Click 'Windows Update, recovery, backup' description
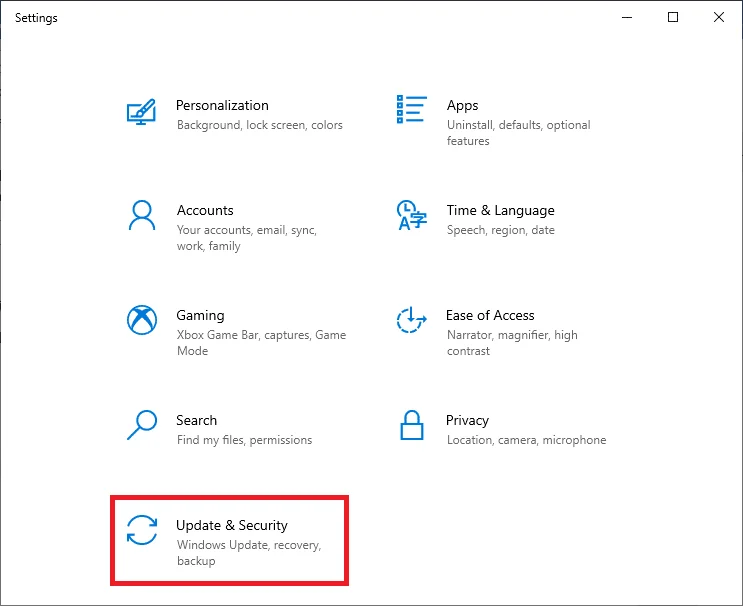Screen dimensions: 743x606 click(249, 552)
